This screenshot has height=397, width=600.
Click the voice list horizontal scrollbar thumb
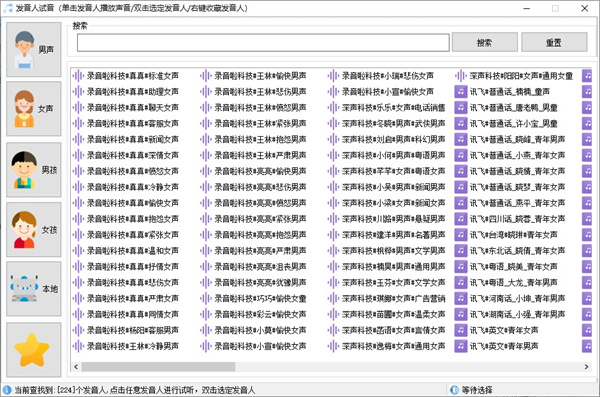pos(158,367)
